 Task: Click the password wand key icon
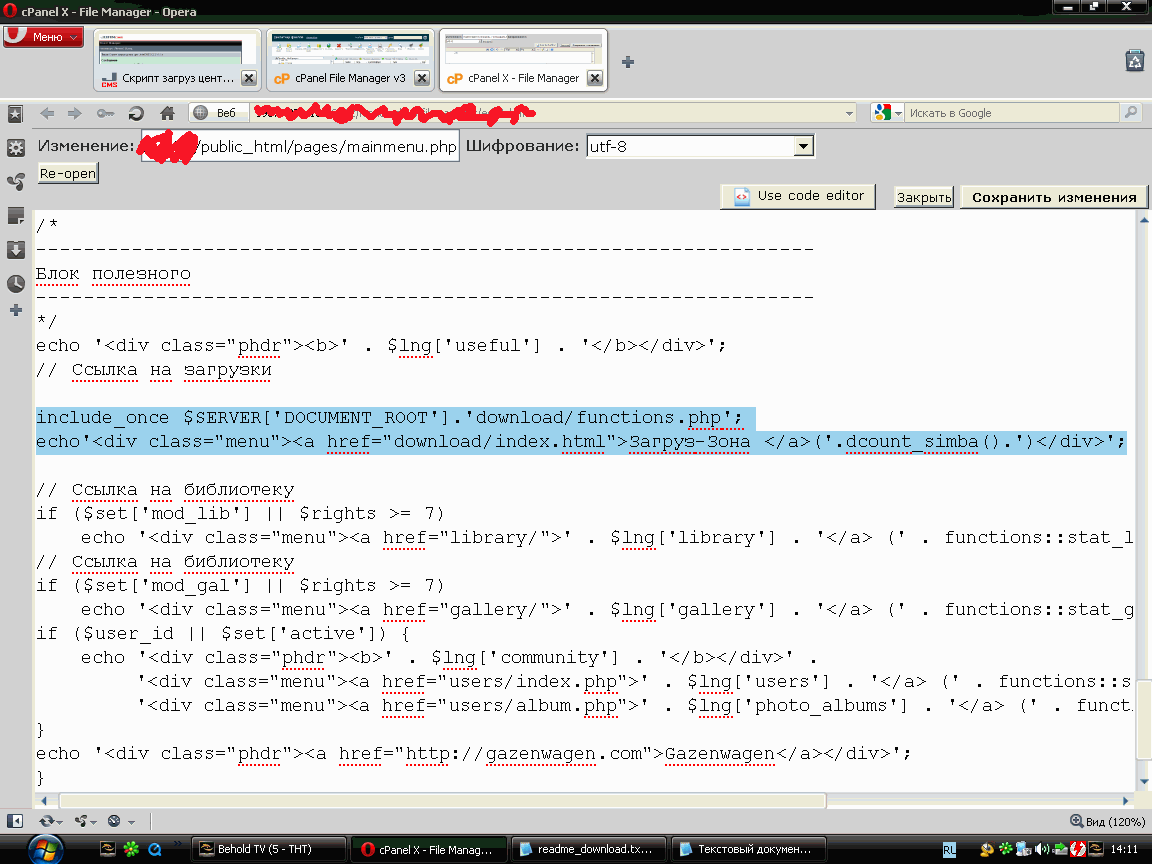pyautogui.click(x=105, y=113)
